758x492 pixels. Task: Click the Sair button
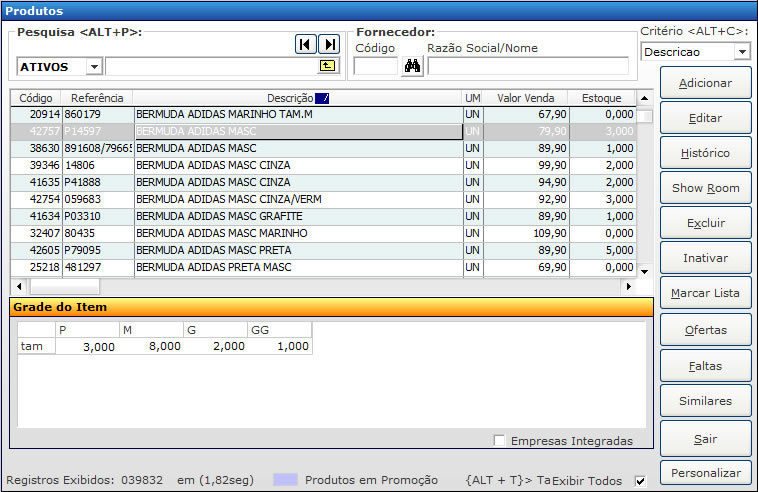[x=705, y=439]
